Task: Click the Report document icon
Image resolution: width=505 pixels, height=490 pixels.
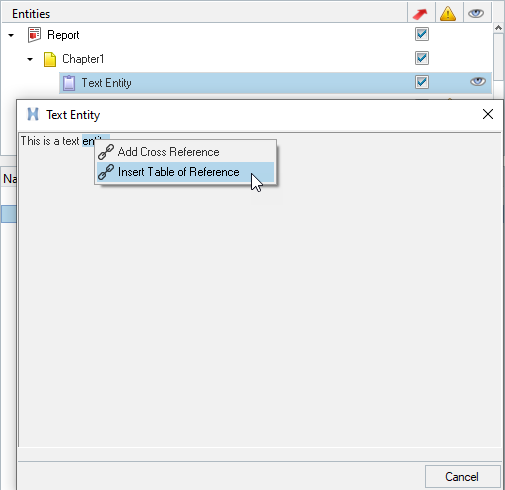Action: point(34,35)
